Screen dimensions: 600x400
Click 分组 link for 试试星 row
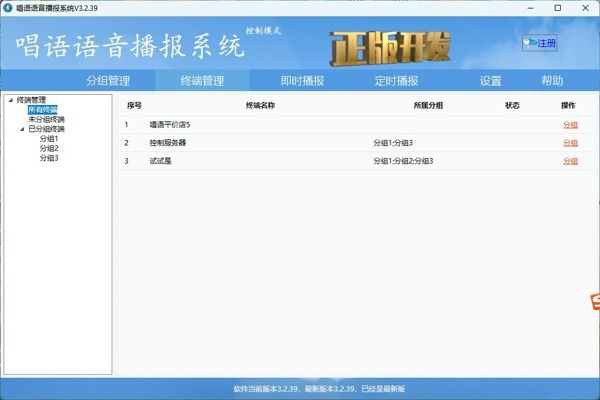(570, 161)
